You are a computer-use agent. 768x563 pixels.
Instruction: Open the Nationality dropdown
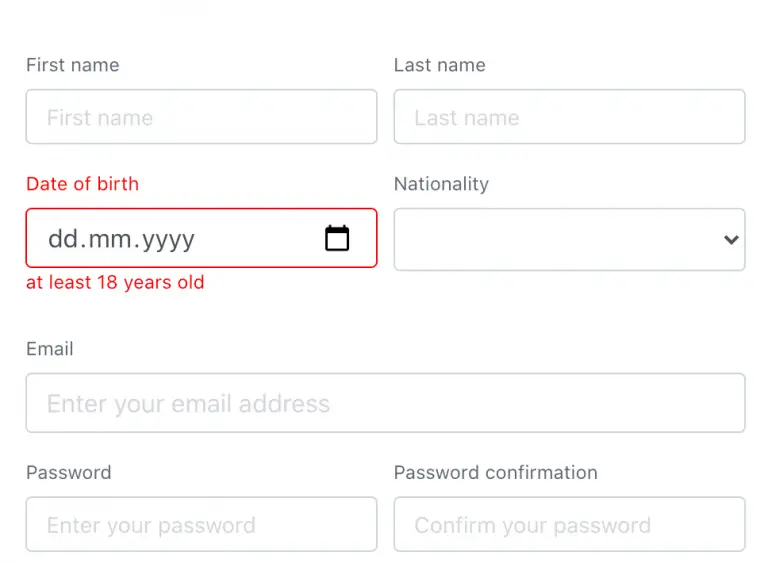(x=569, y=240)
